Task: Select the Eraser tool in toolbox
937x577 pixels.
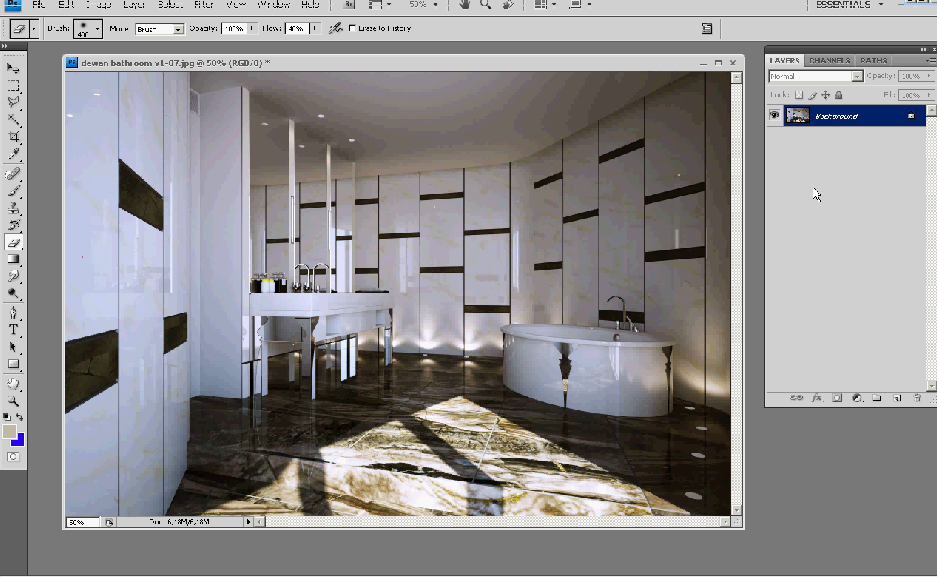Action: (x=13, y=242)
